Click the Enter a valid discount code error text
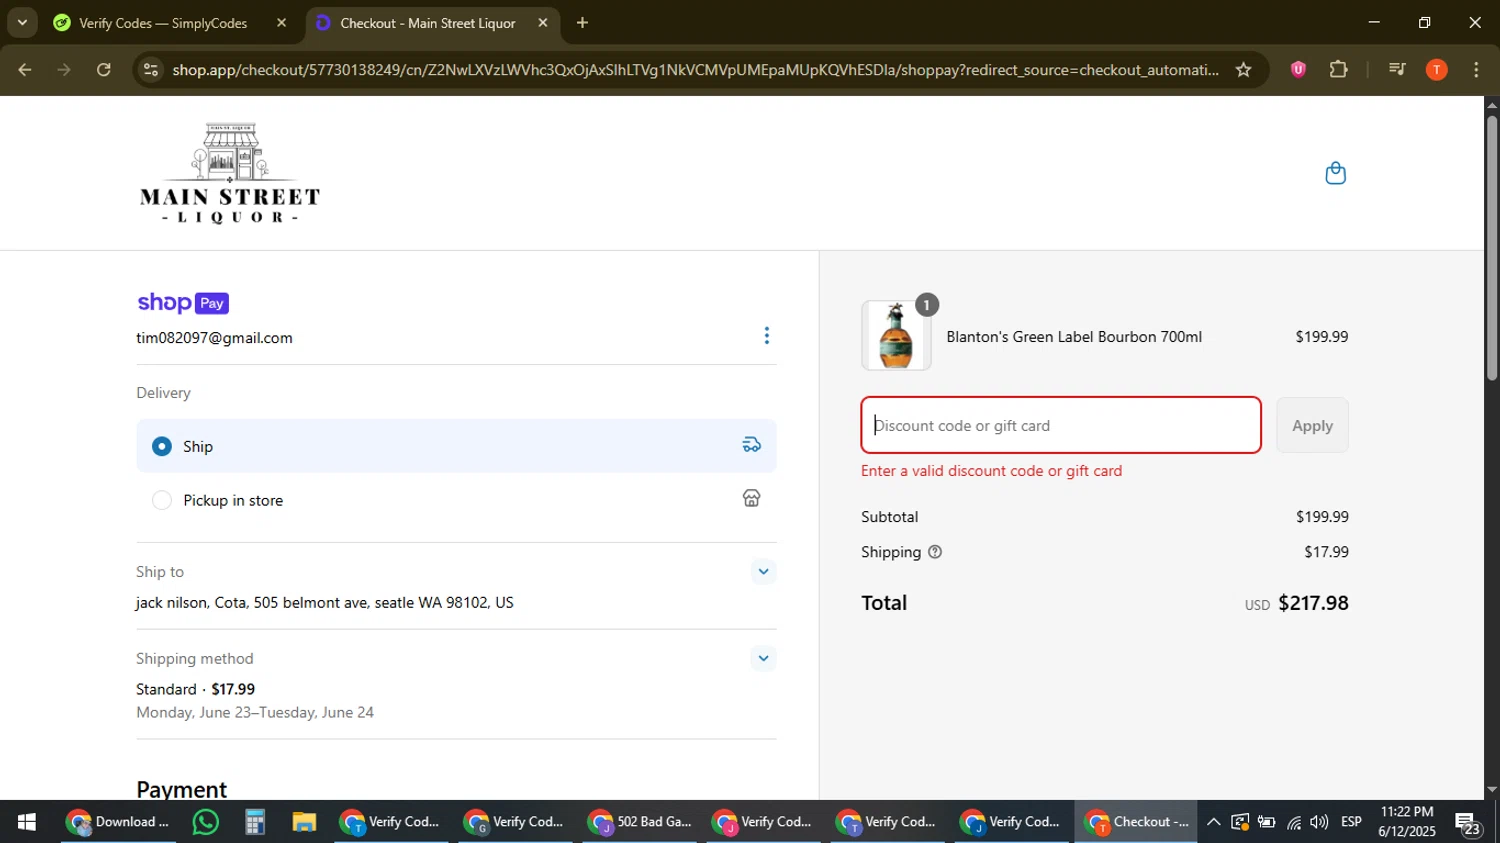1500x843 pixels. tap(992, 471)
